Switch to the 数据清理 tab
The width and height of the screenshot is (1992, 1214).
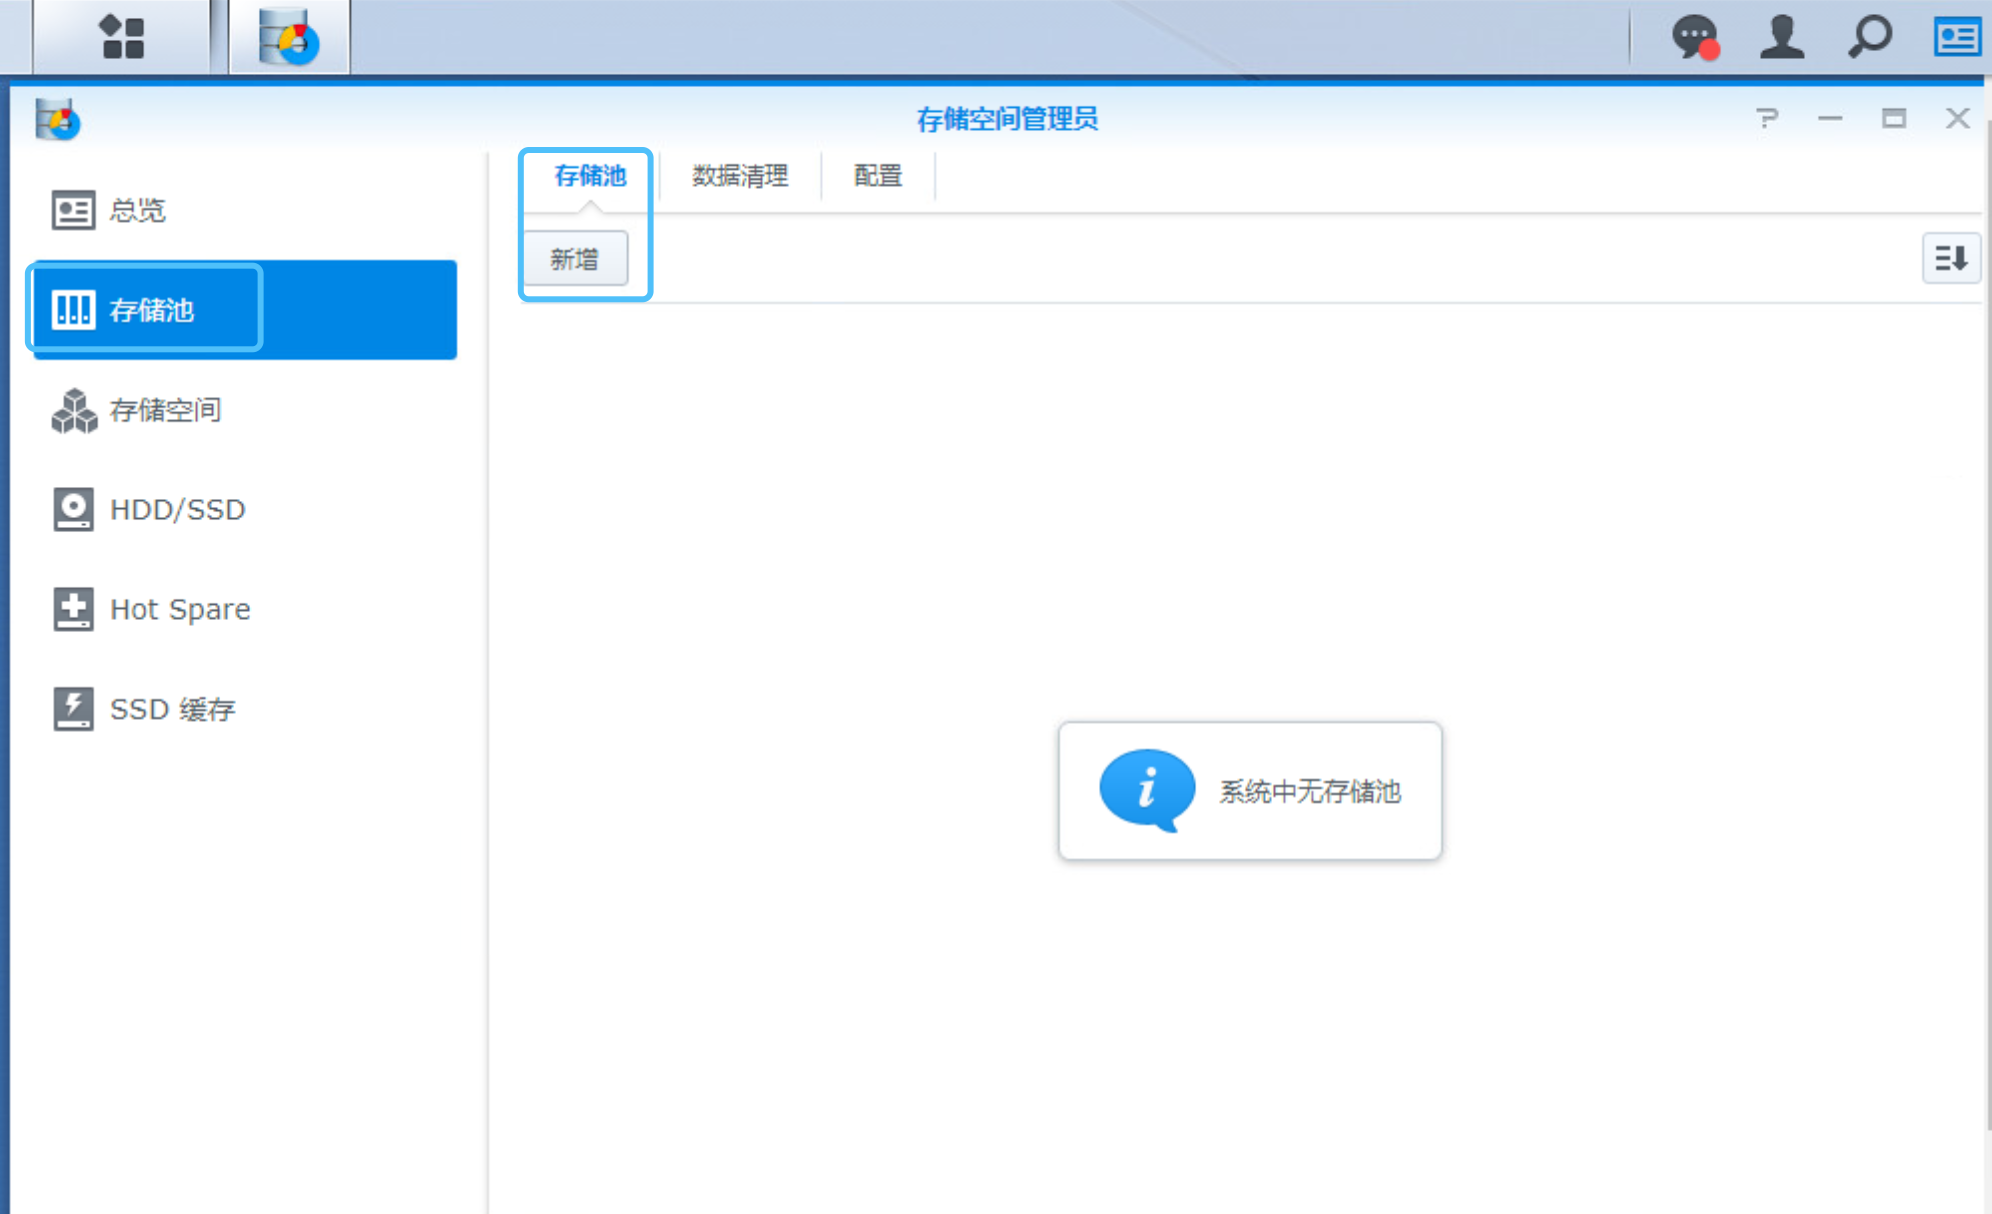(x=740, y=176)
